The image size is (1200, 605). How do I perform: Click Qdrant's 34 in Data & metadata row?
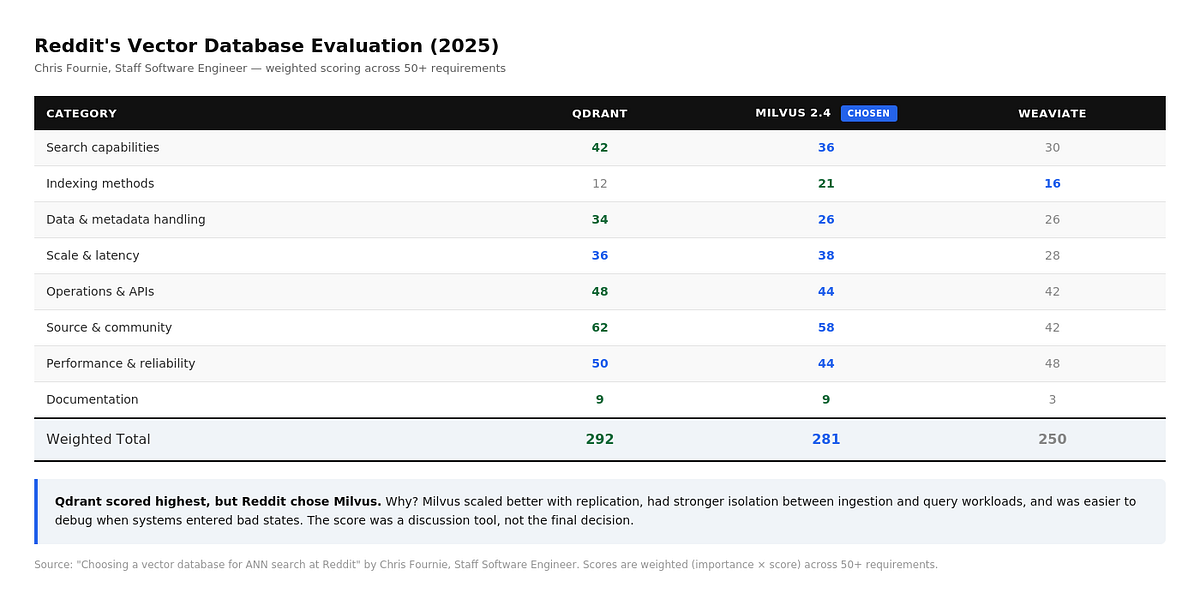[600, 219]
